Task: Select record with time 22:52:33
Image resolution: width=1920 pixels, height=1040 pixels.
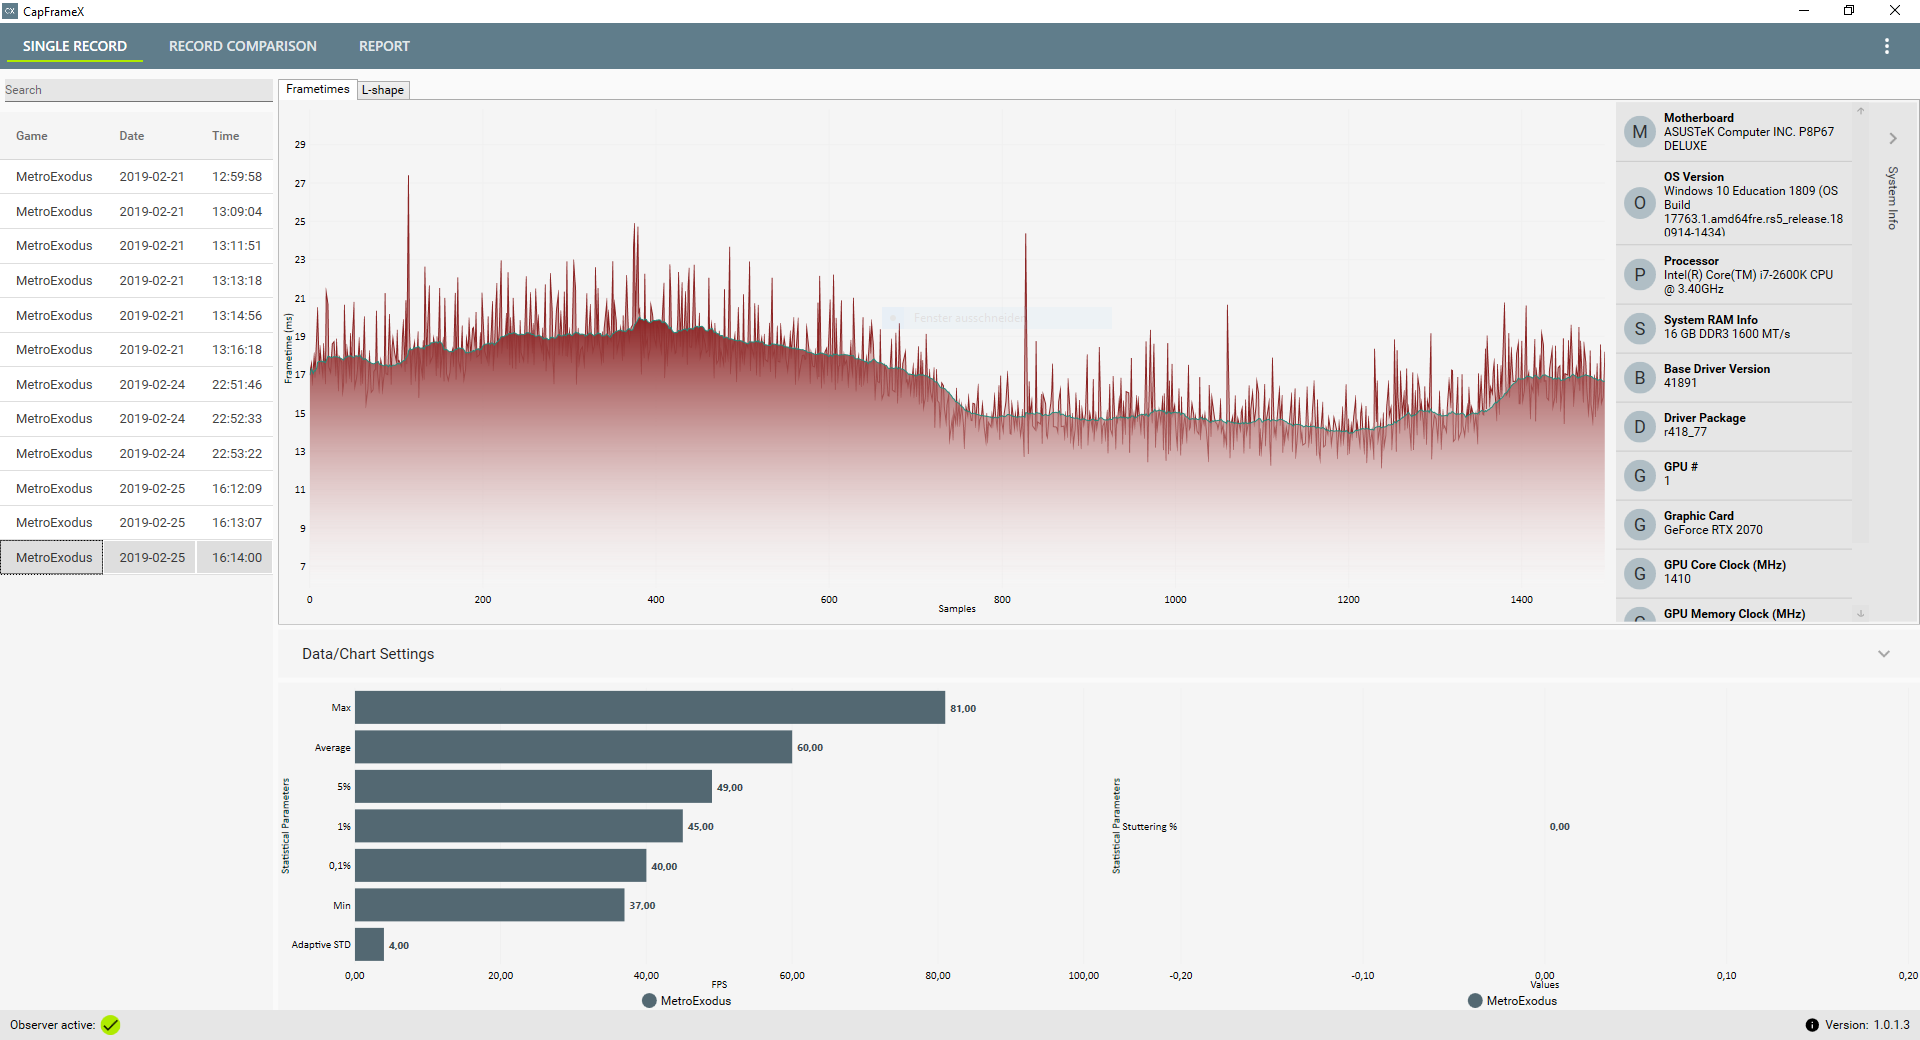Action: point(137,419)
